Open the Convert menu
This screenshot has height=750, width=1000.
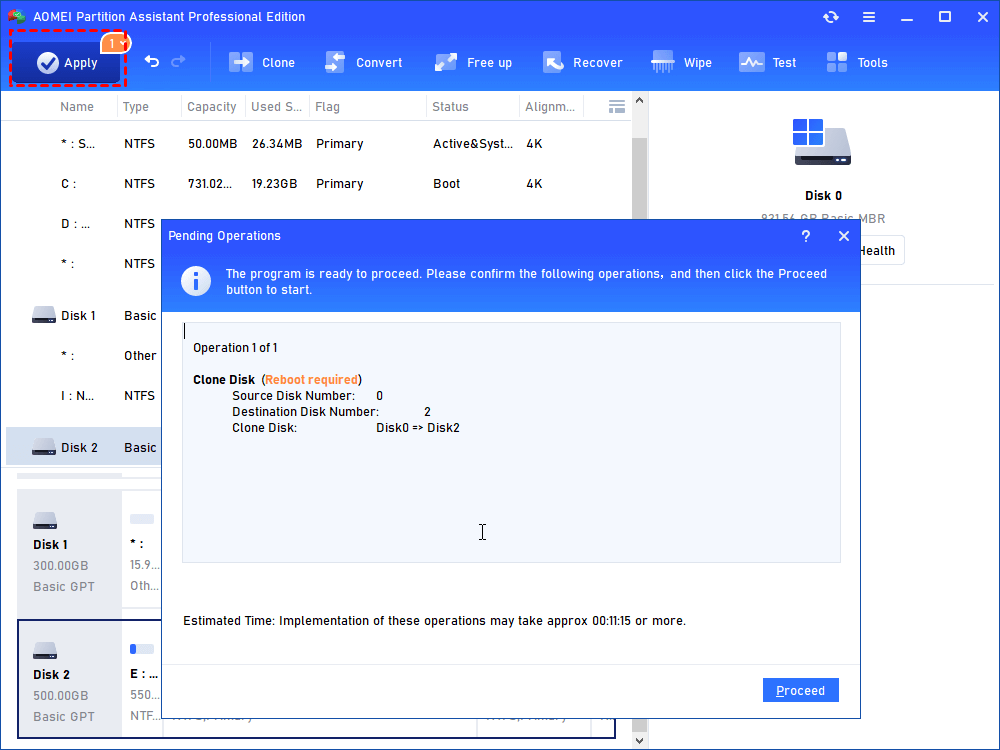(363, 62)
